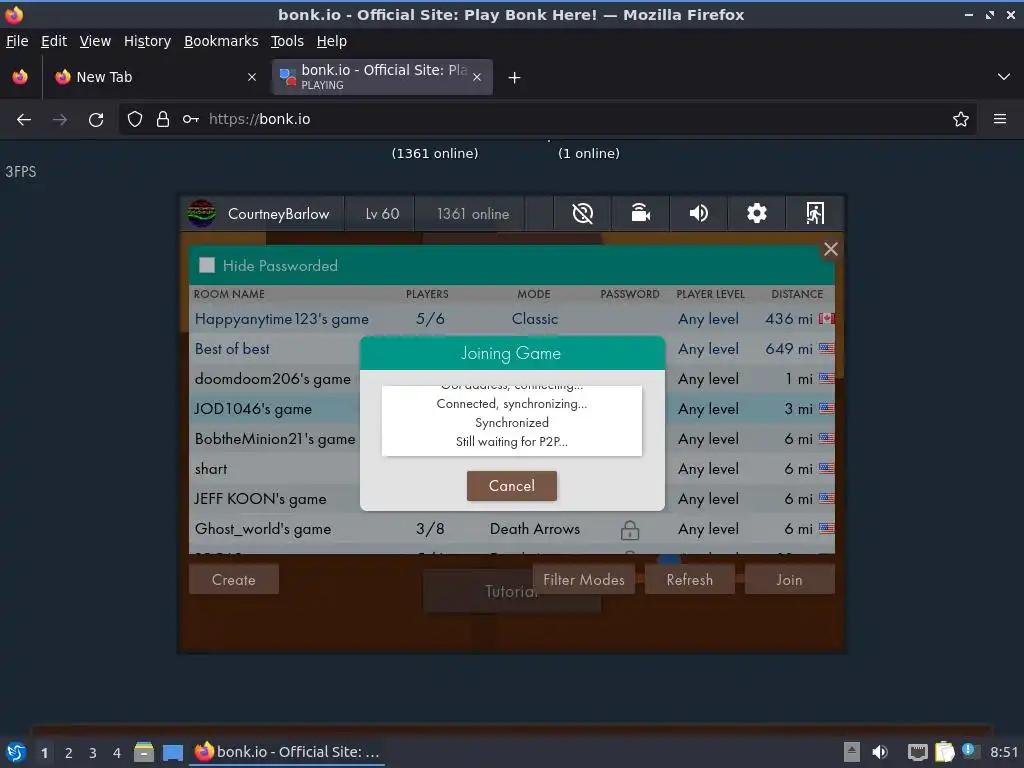Go back one page
1024x768 pixels.
coord(24,120)
